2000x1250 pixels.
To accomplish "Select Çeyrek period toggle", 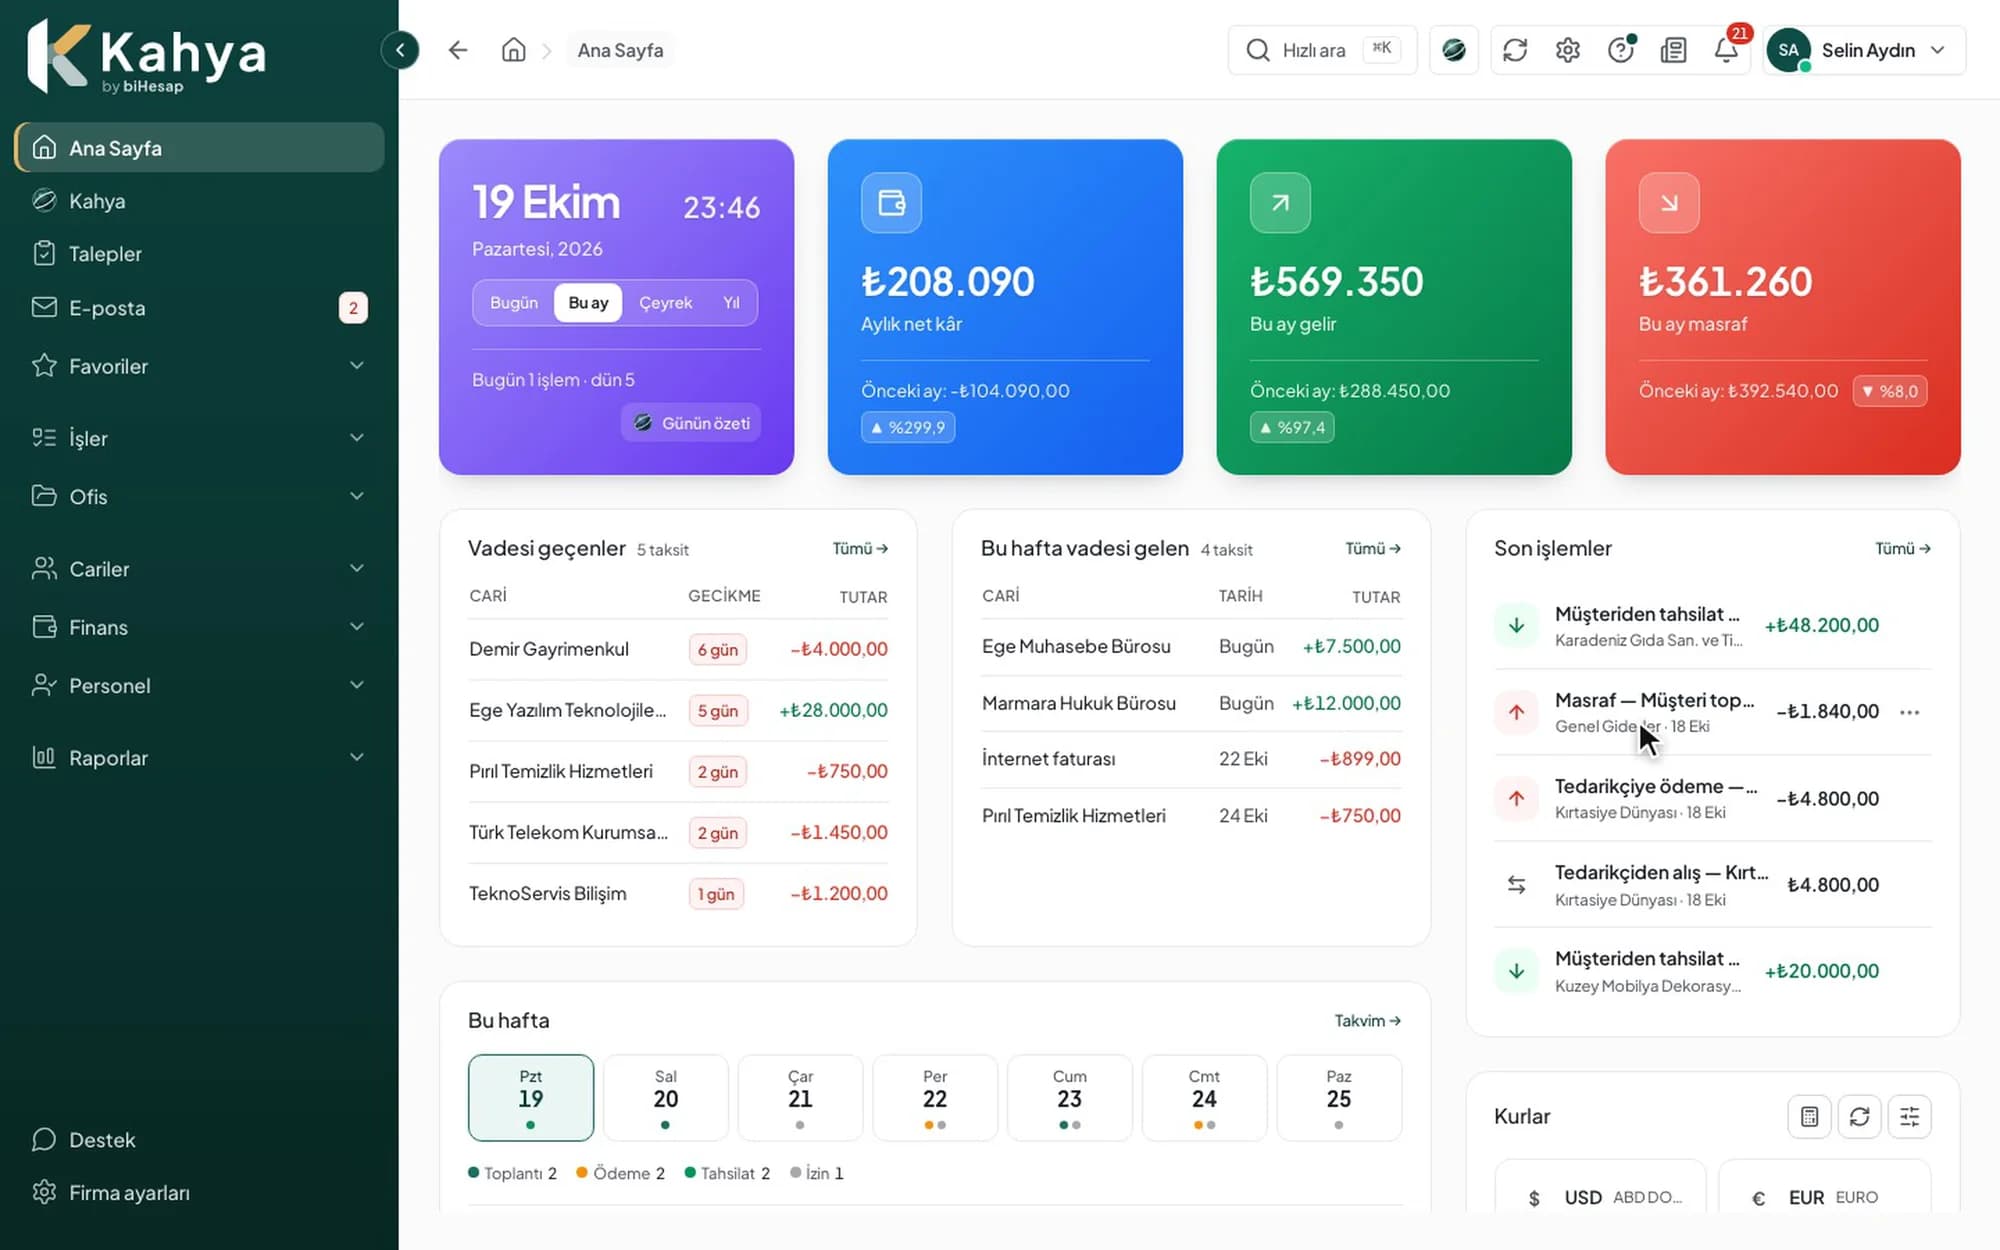I will coord(665,303).
